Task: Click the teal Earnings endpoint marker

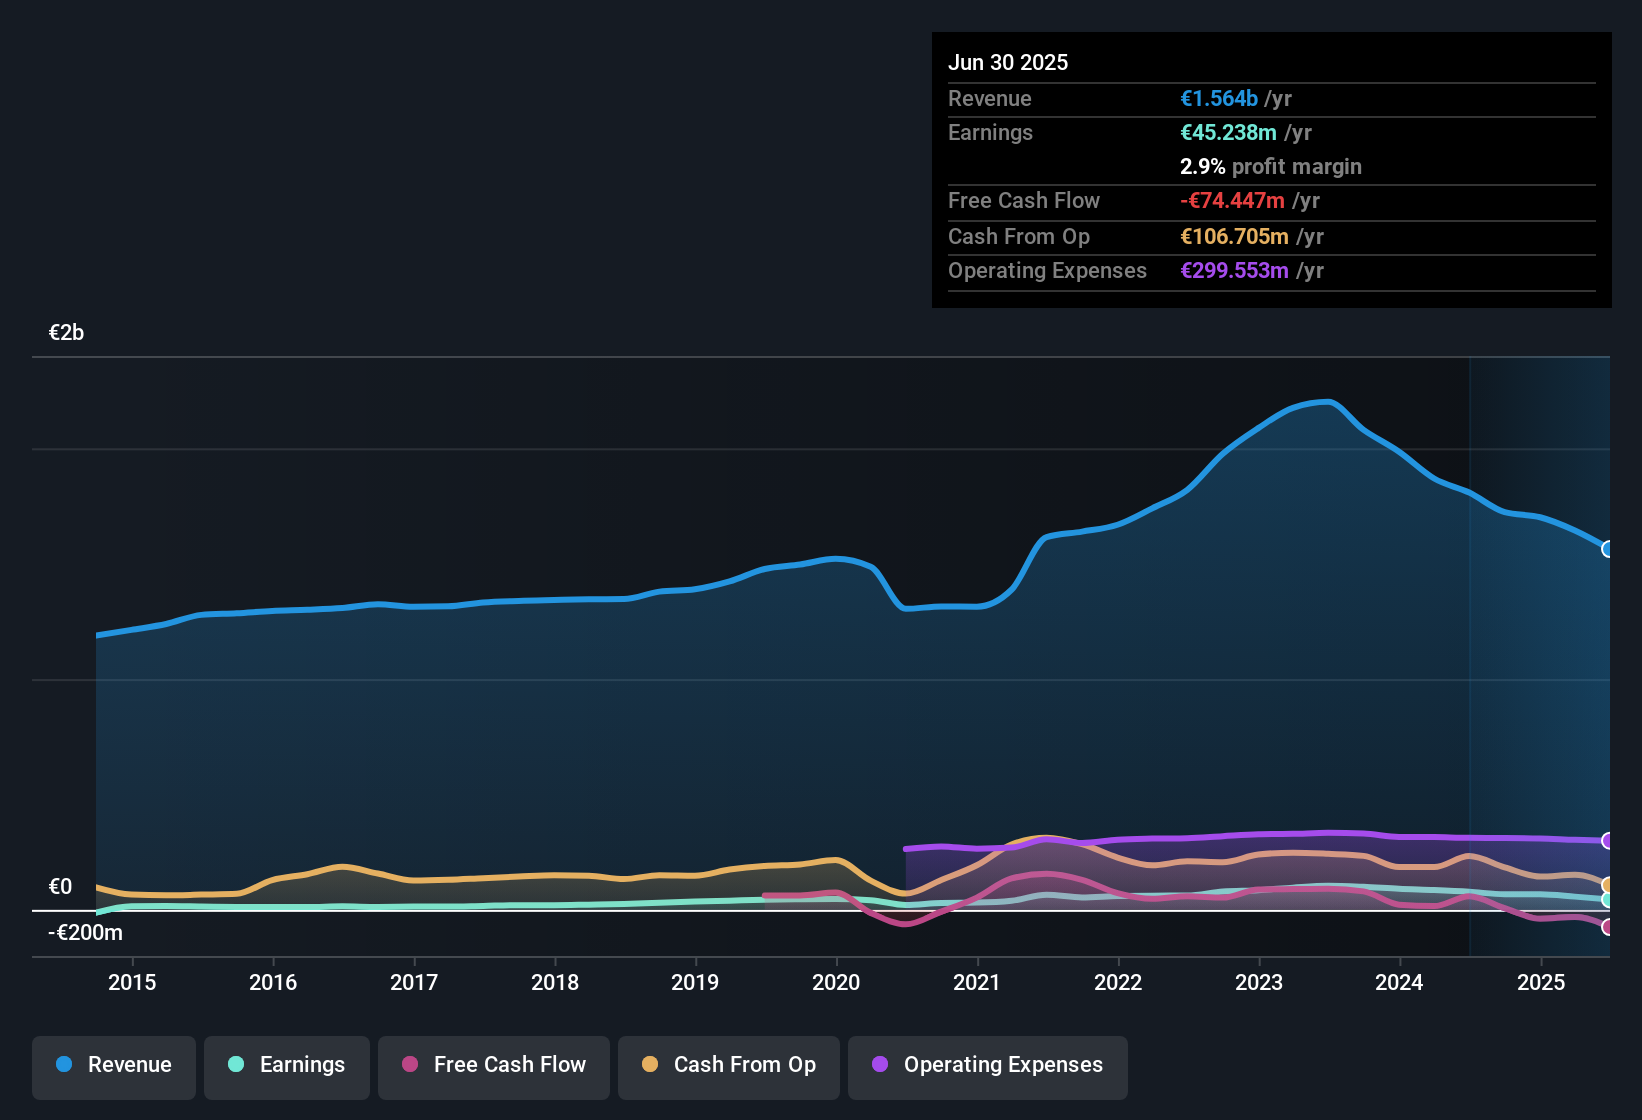Action: click(x=1608, y=900)
